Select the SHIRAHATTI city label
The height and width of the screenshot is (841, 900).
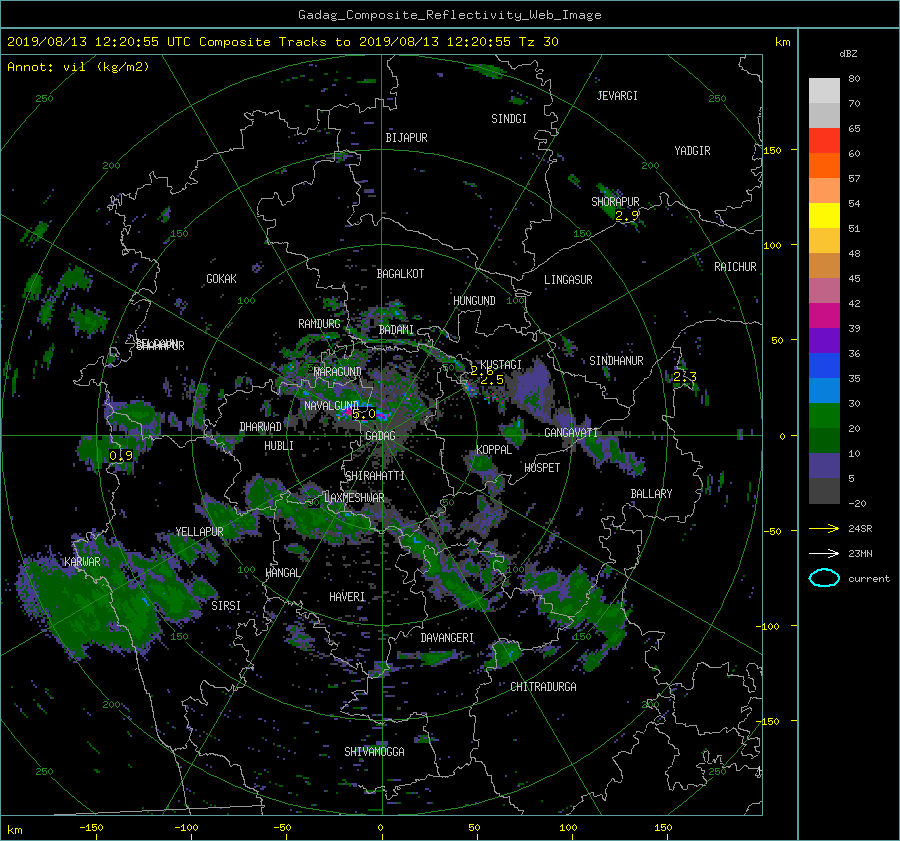375,476
